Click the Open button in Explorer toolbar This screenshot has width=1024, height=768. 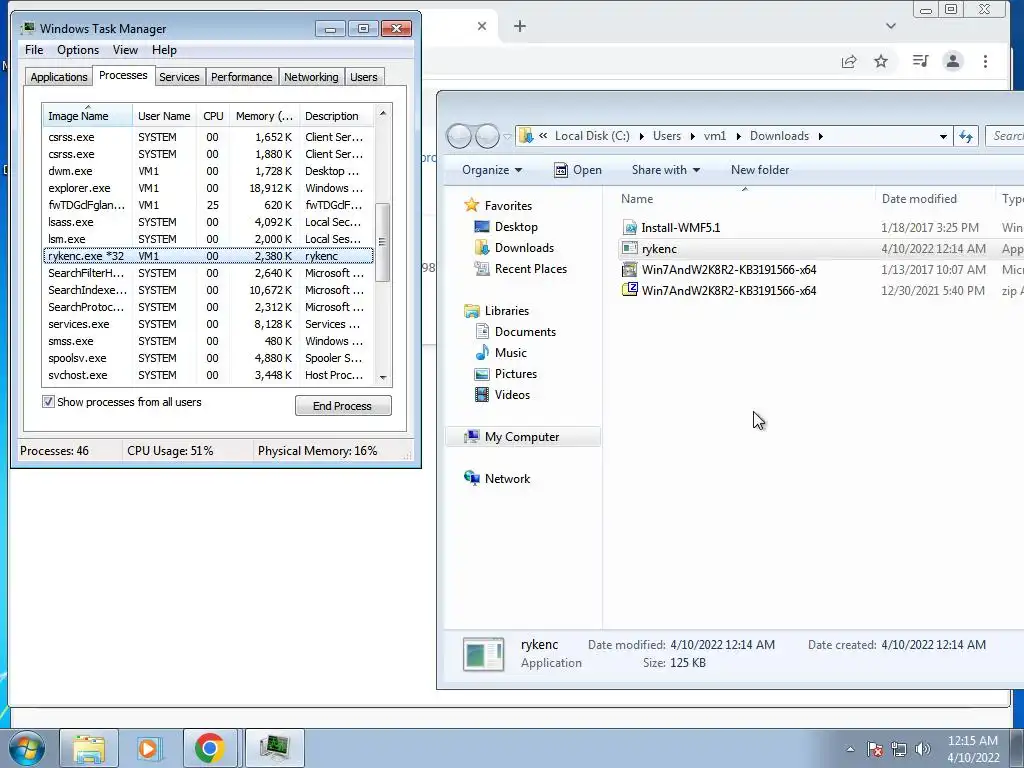click(x=578, y=170)
